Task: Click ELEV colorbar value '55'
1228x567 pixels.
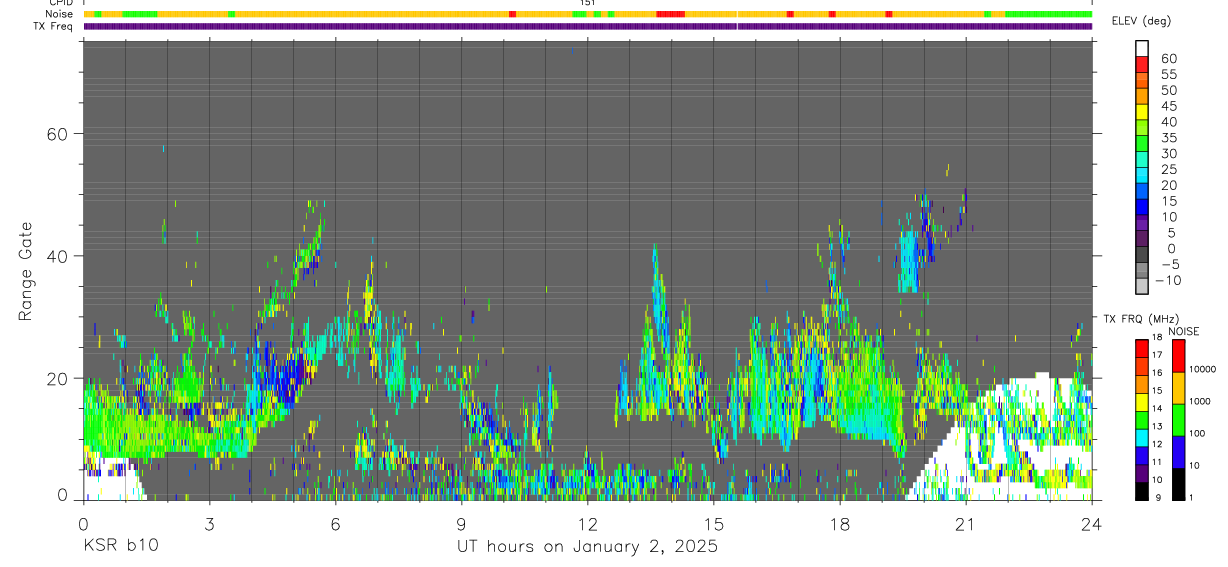Action: (x=1167, y=75)
